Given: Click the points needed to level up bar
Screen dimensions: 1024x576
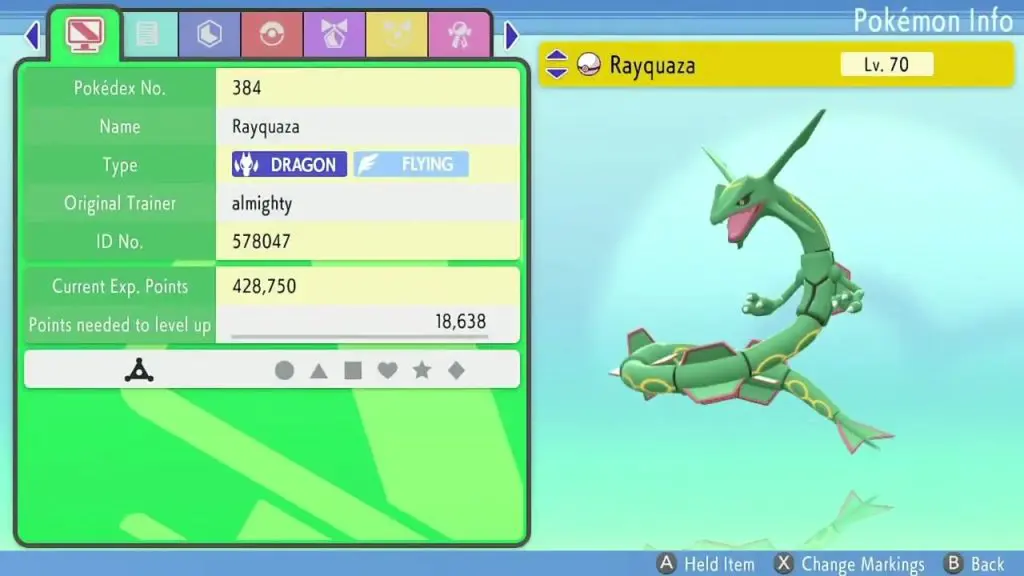Looking at the screenshot, I should coord(360,336).
